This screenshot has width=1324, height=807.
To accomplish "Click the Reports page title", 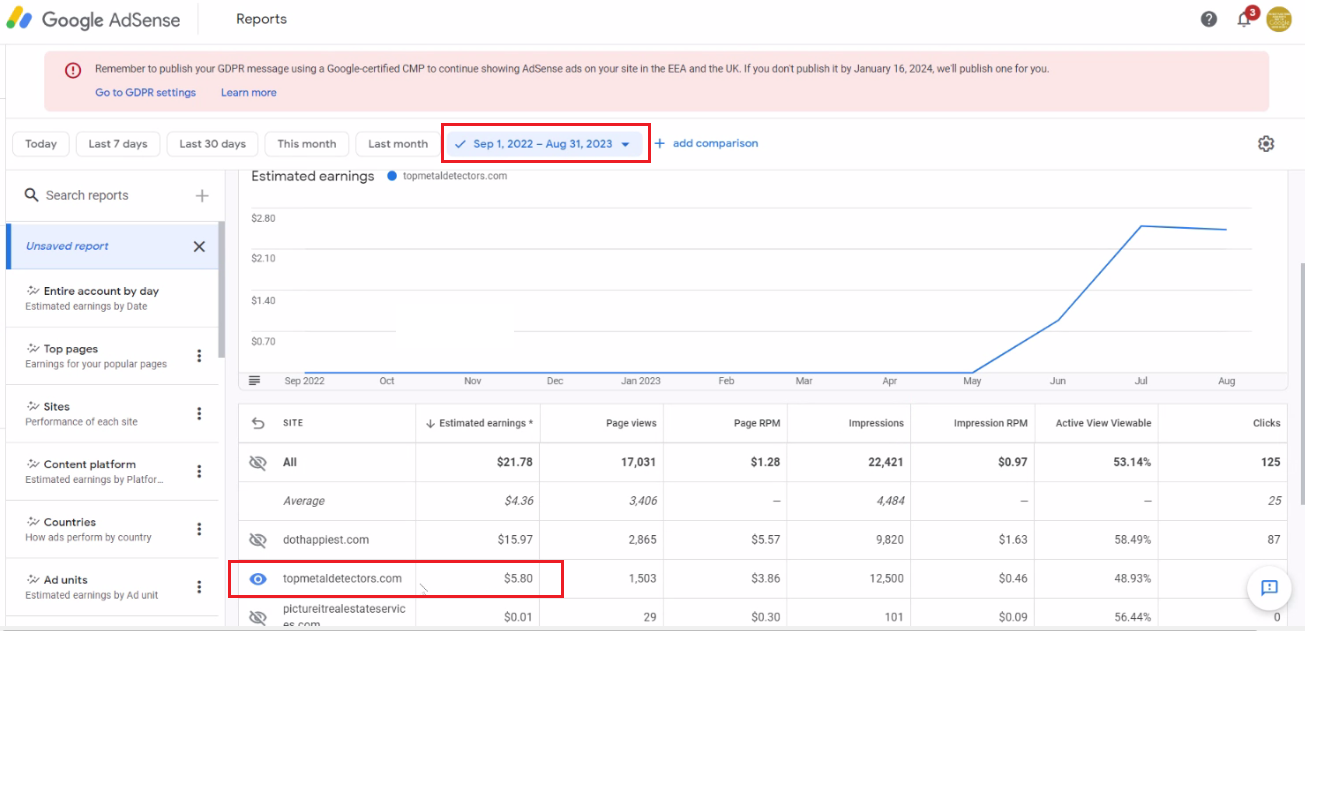I will click(261, 19).
